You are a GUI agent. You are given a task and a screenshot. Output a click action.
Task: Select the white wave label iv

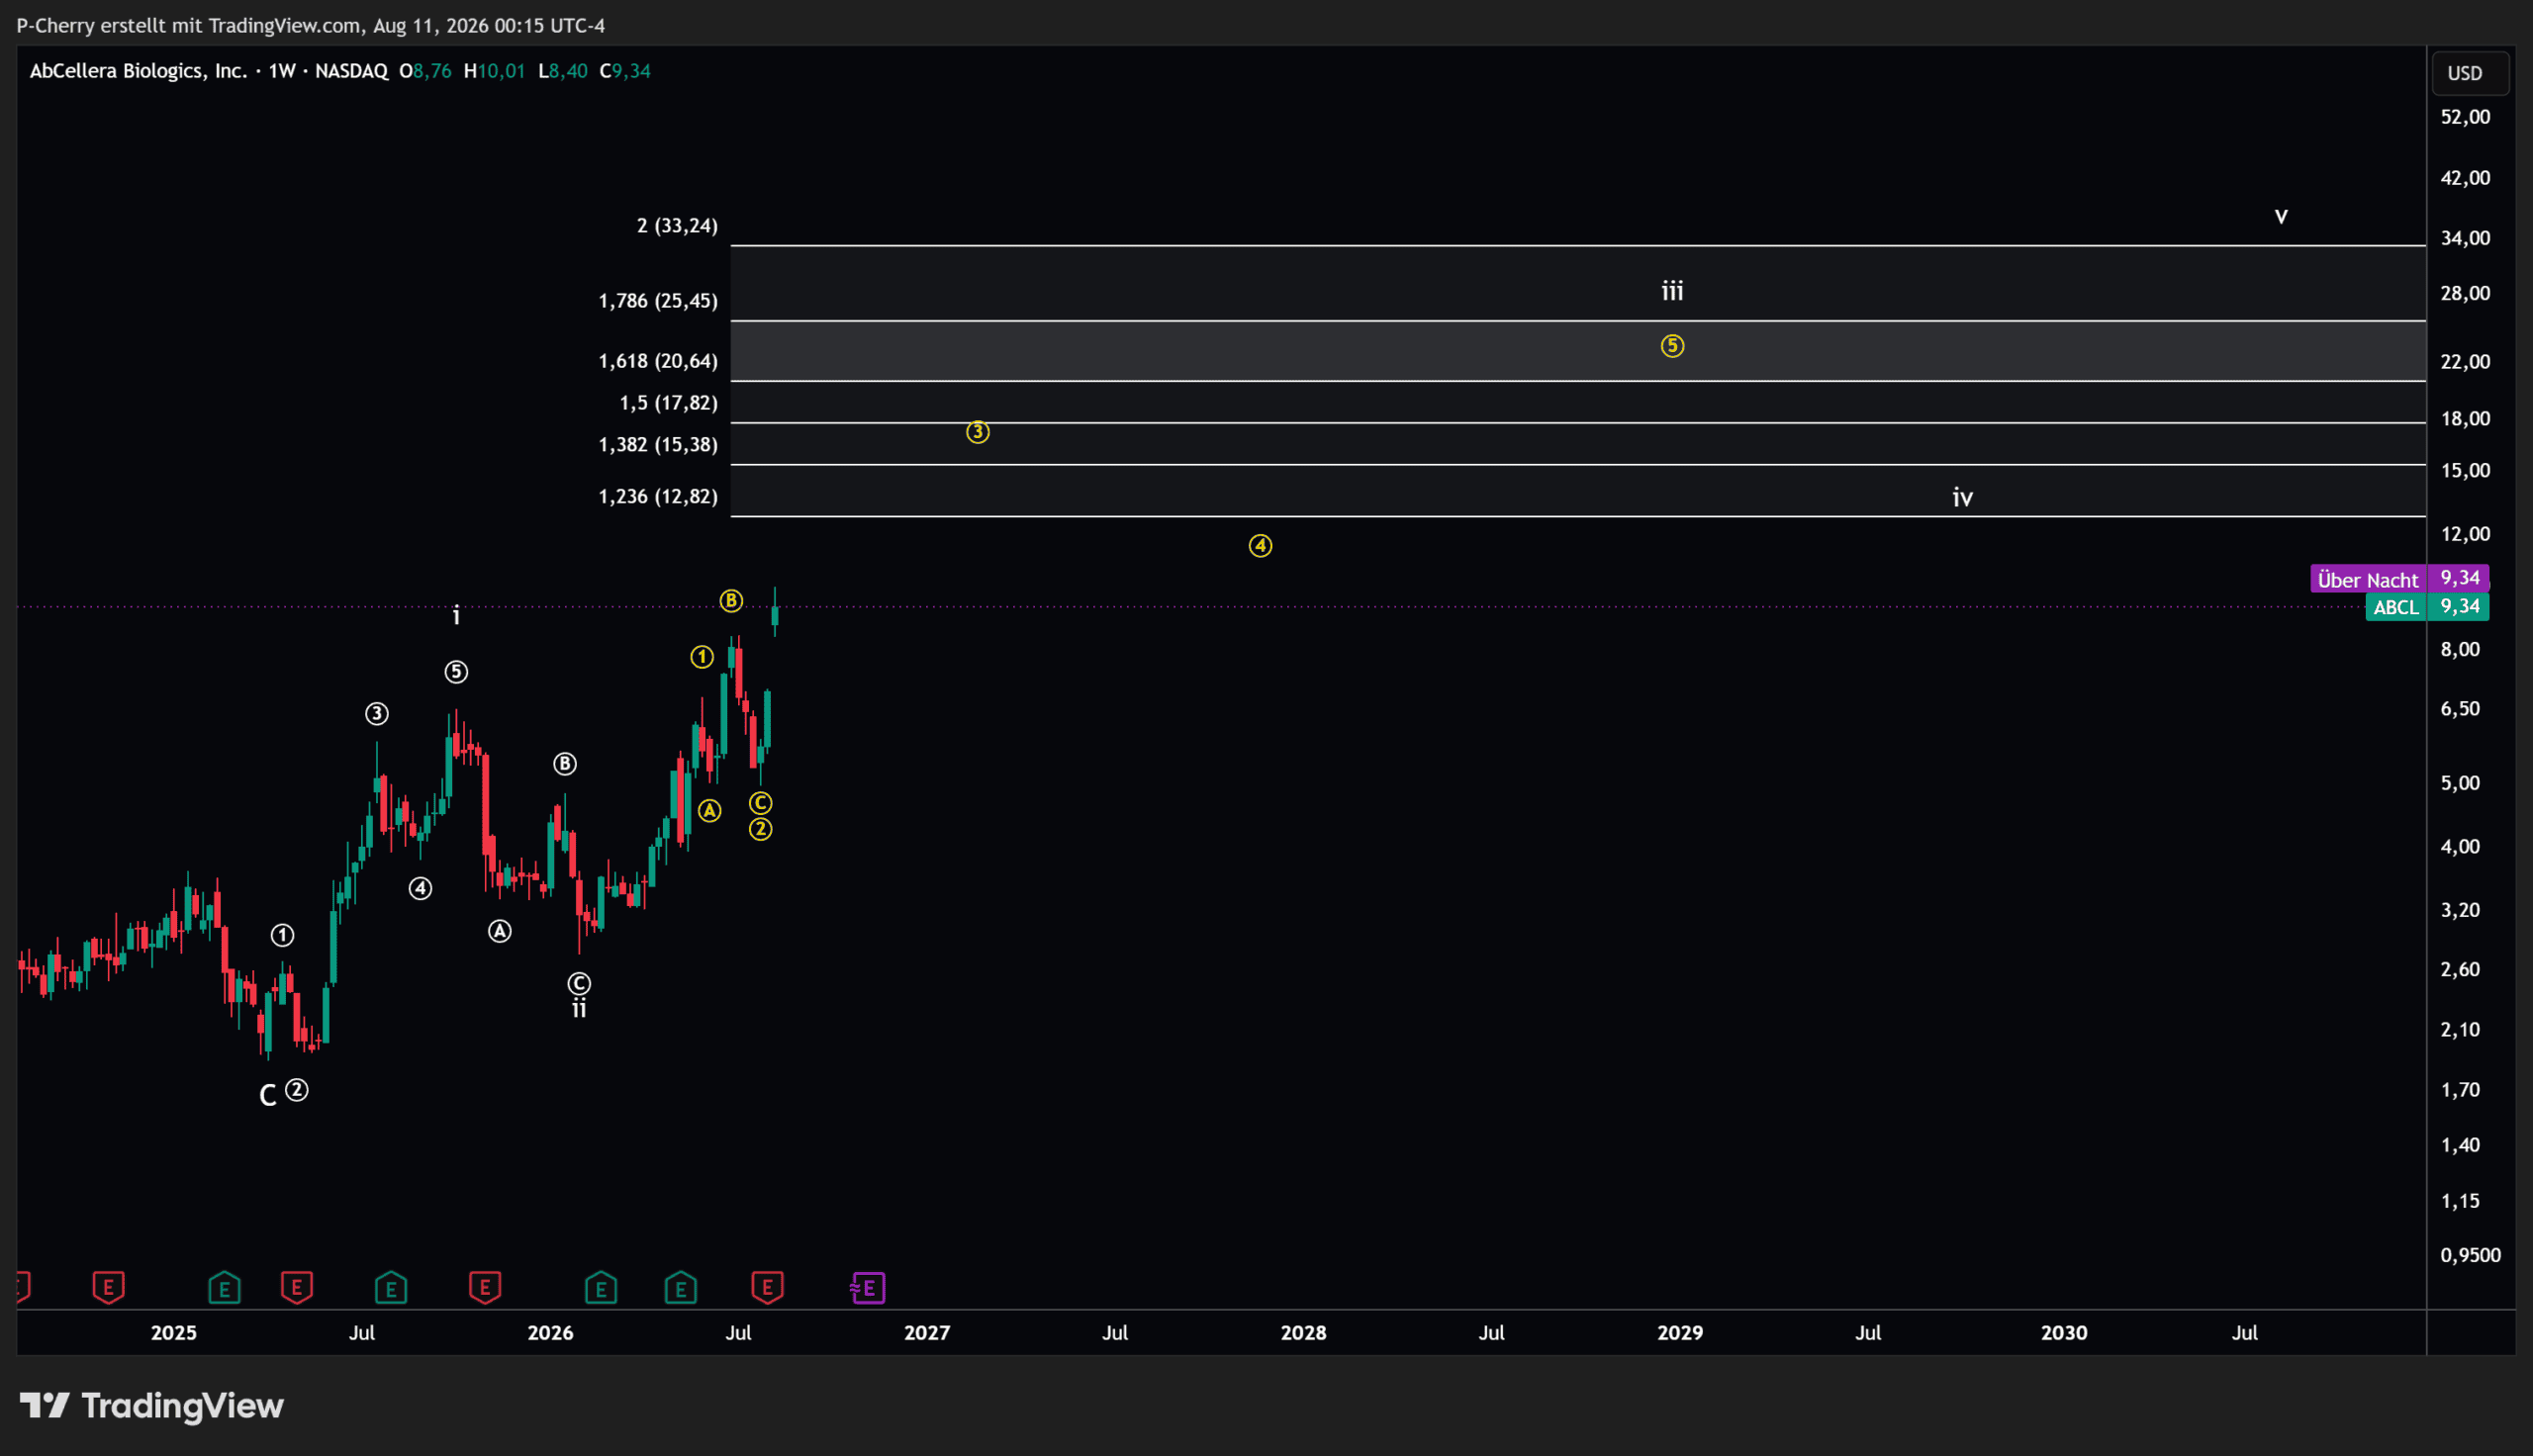pos(1962,497)
